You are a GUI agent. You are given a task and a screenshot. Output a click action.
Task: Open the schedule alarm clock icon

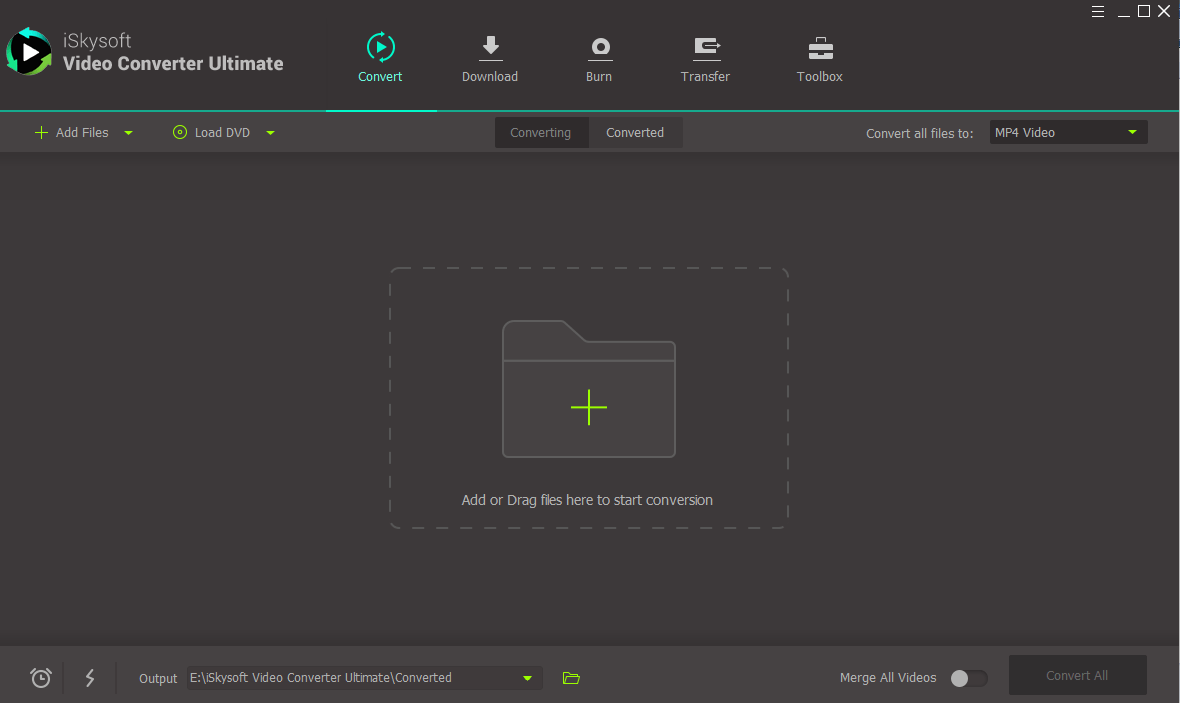(41, 677)
